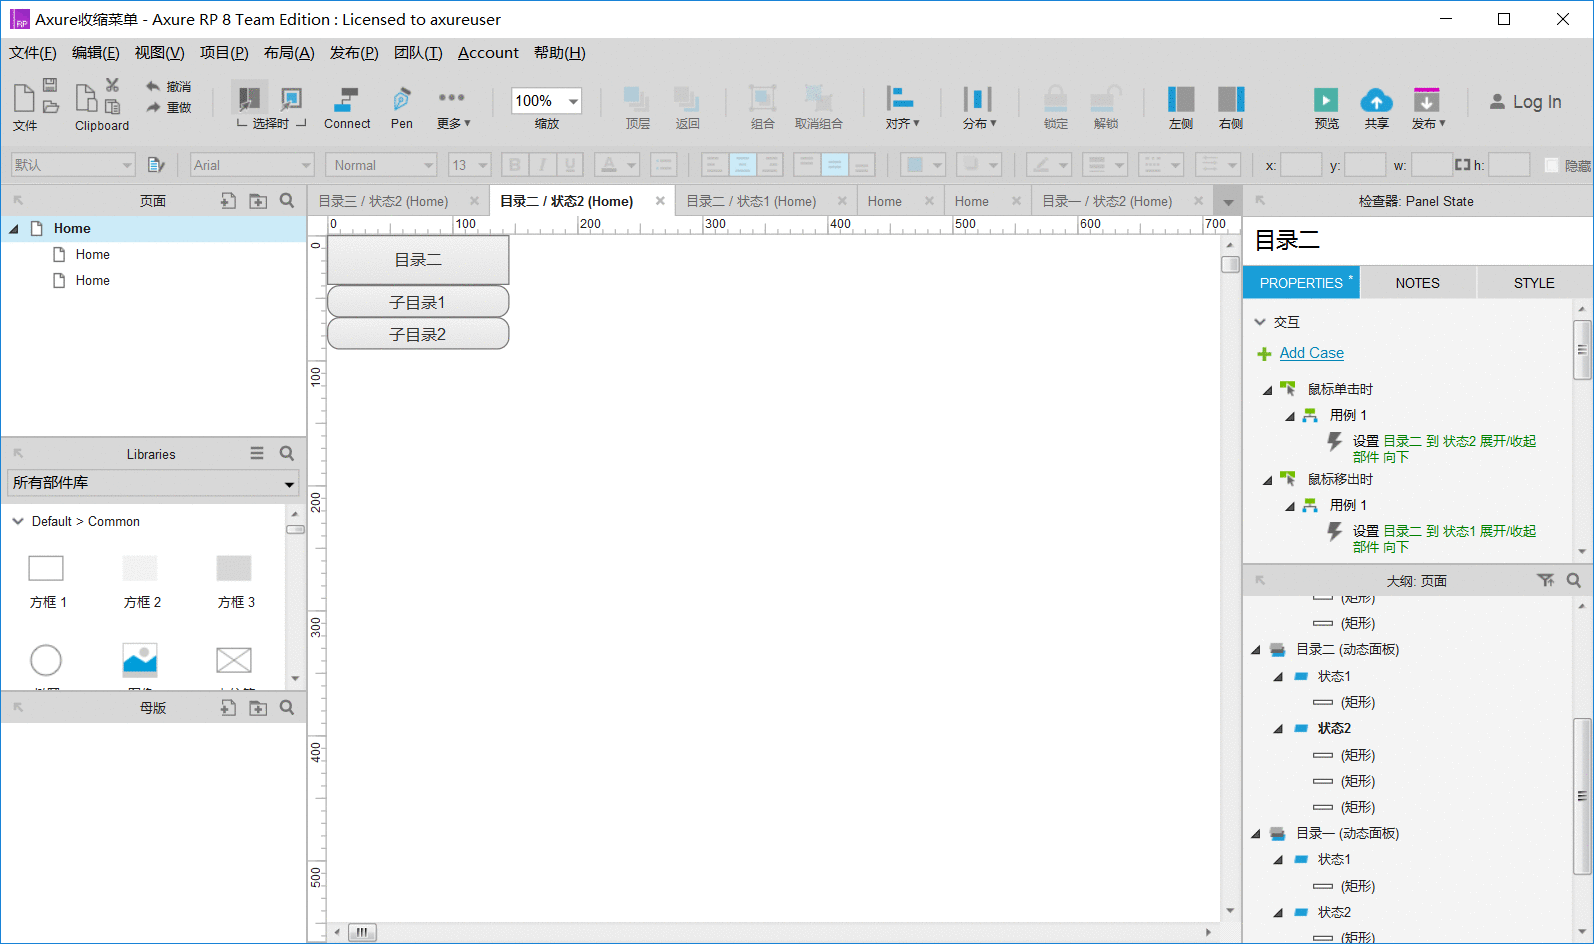Search in the 页面 panel
The width and height of the screenshot is (1594, 944).
(287, 201)
